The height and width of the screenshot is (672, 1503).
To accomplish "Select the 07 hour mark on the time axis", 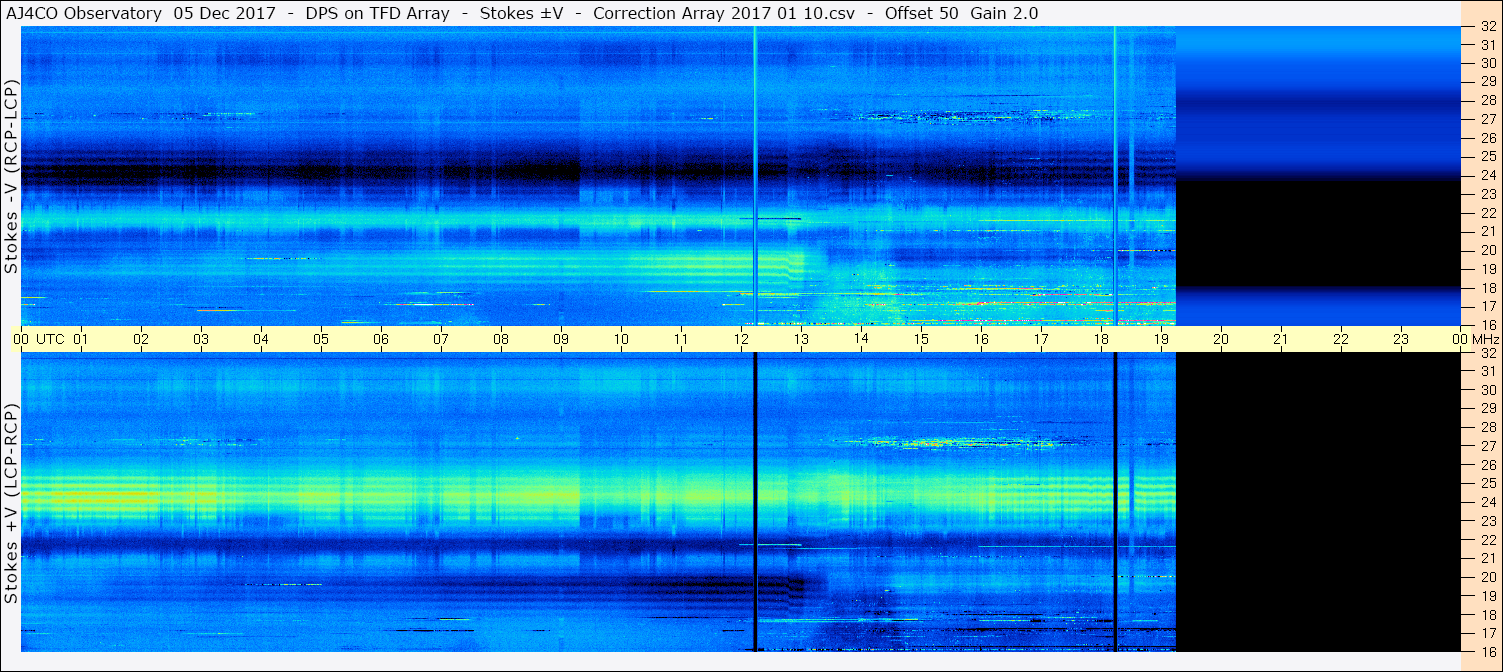I will (x=441, y=339).
